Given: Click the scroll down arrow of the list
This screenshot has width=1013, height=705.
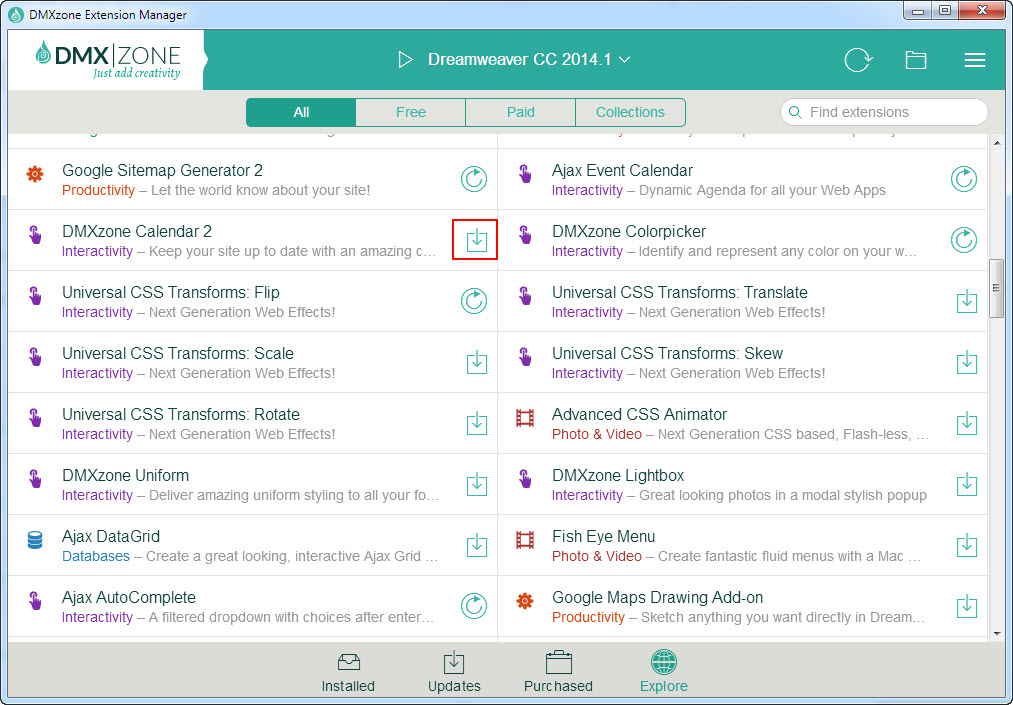Looking at the screenshot, I should click(996, 635).
